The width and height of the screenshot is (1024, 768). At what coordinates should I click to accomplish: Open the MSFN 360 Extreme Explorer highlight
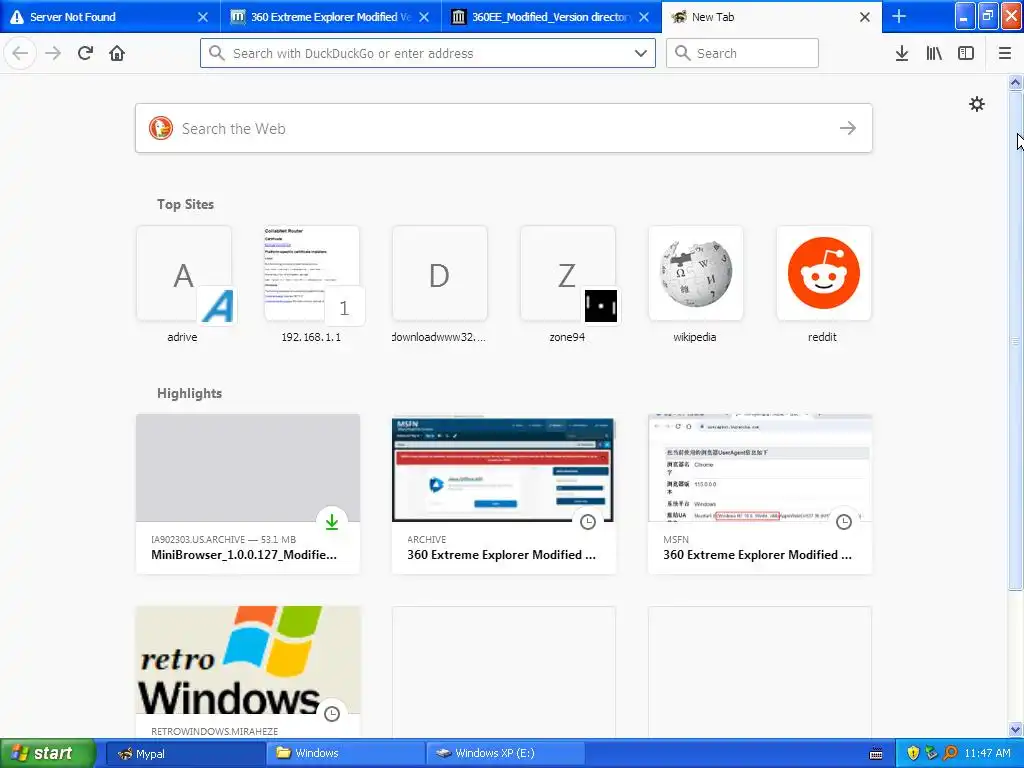click(760, 494)
